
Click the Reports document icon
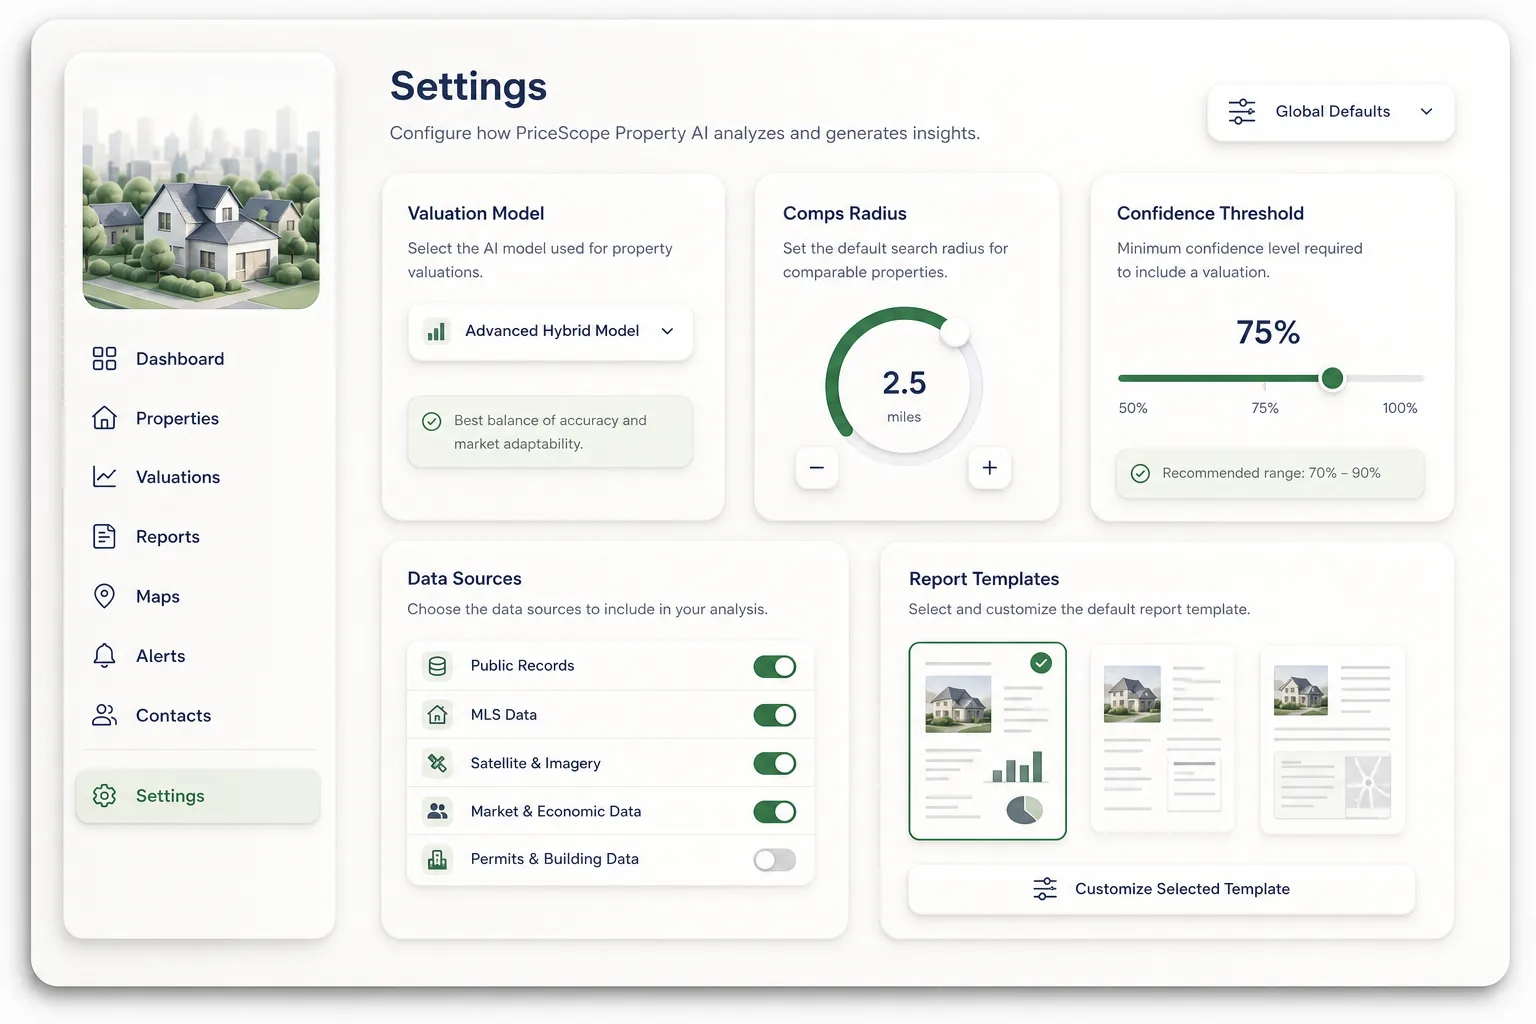pos(104,536)
